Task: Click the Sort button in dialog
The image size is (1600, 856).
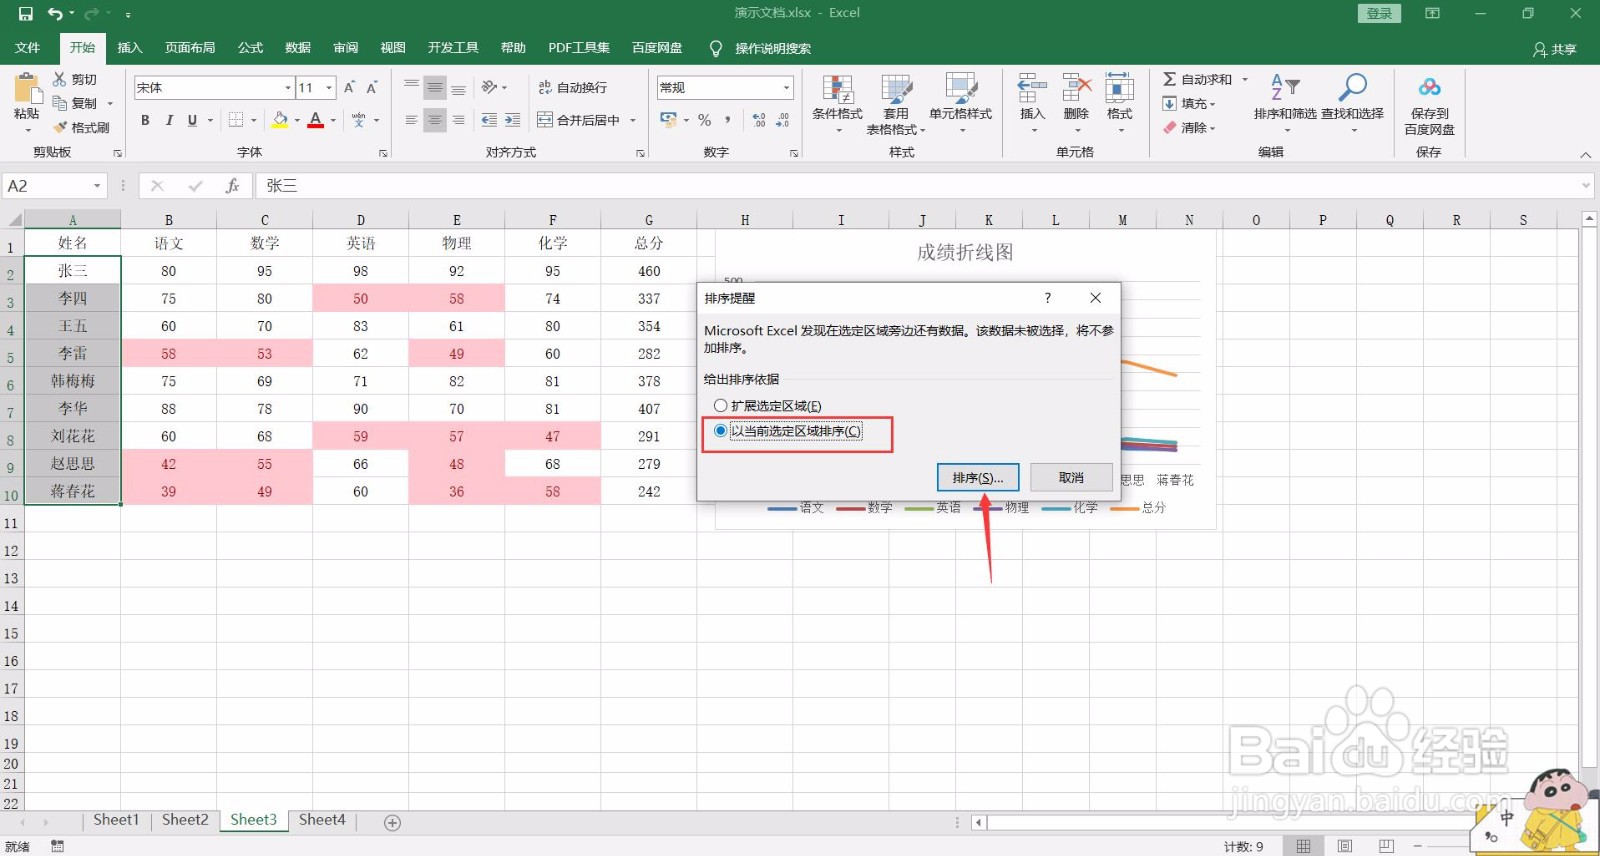Action: tap(978, 478)
